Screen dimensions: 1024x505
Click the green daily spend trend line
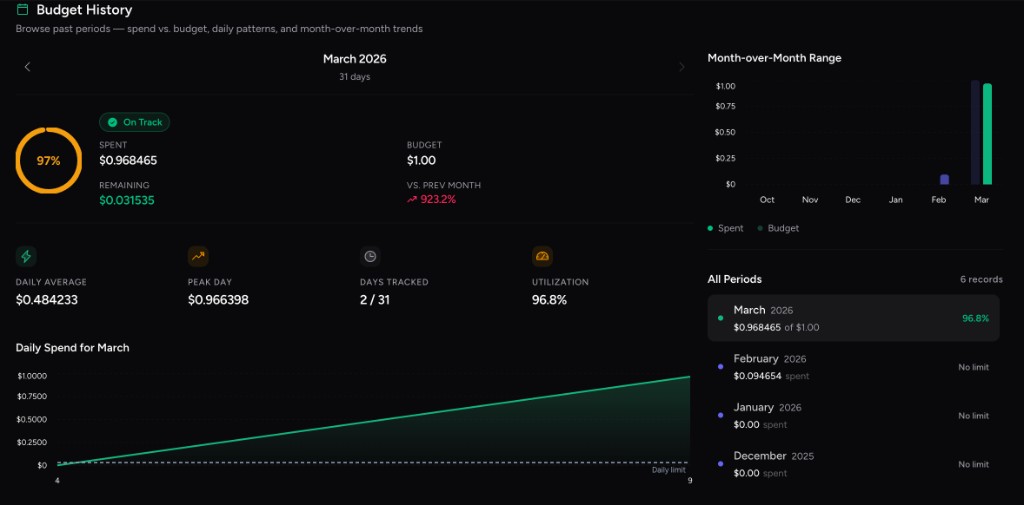point(374,421)
